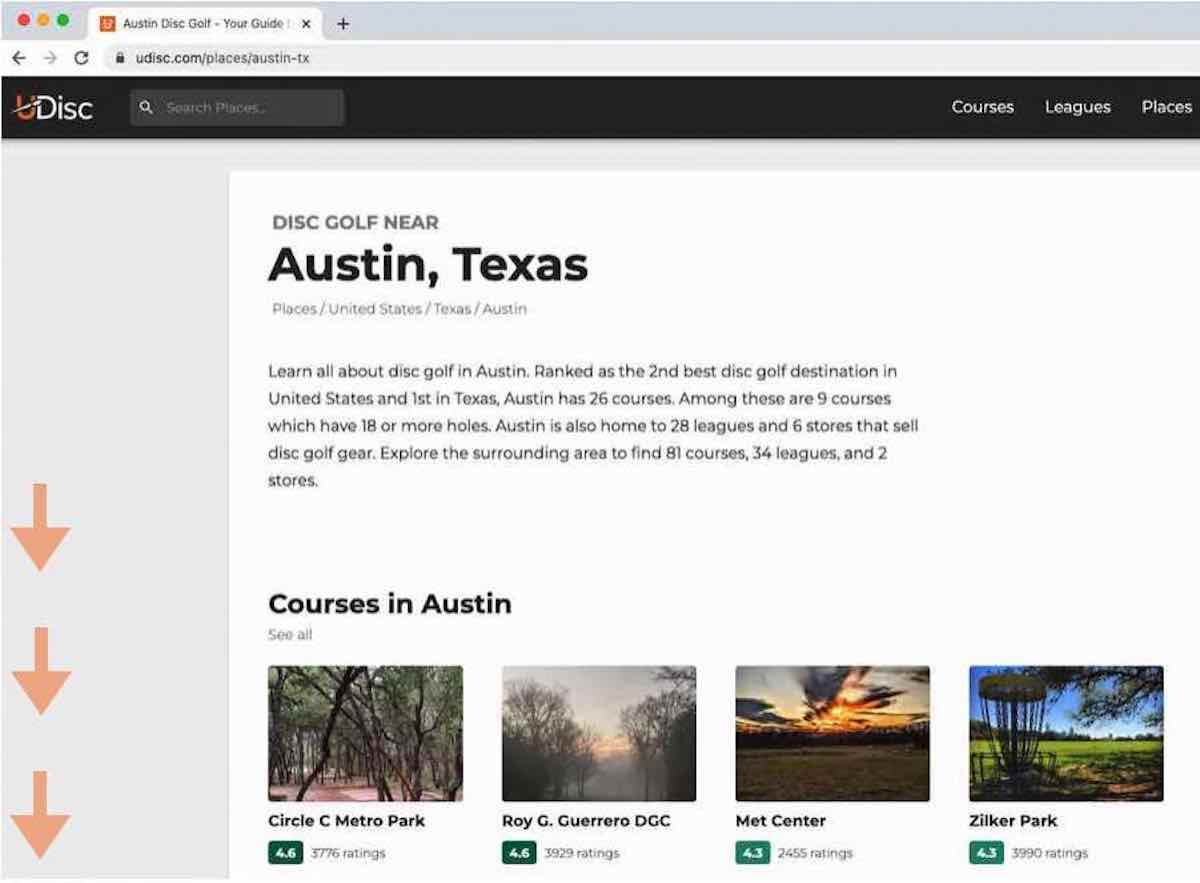Follow the Texas breadcrumb link
Screen dimensions: 1200x883
[x=452, y=309]
